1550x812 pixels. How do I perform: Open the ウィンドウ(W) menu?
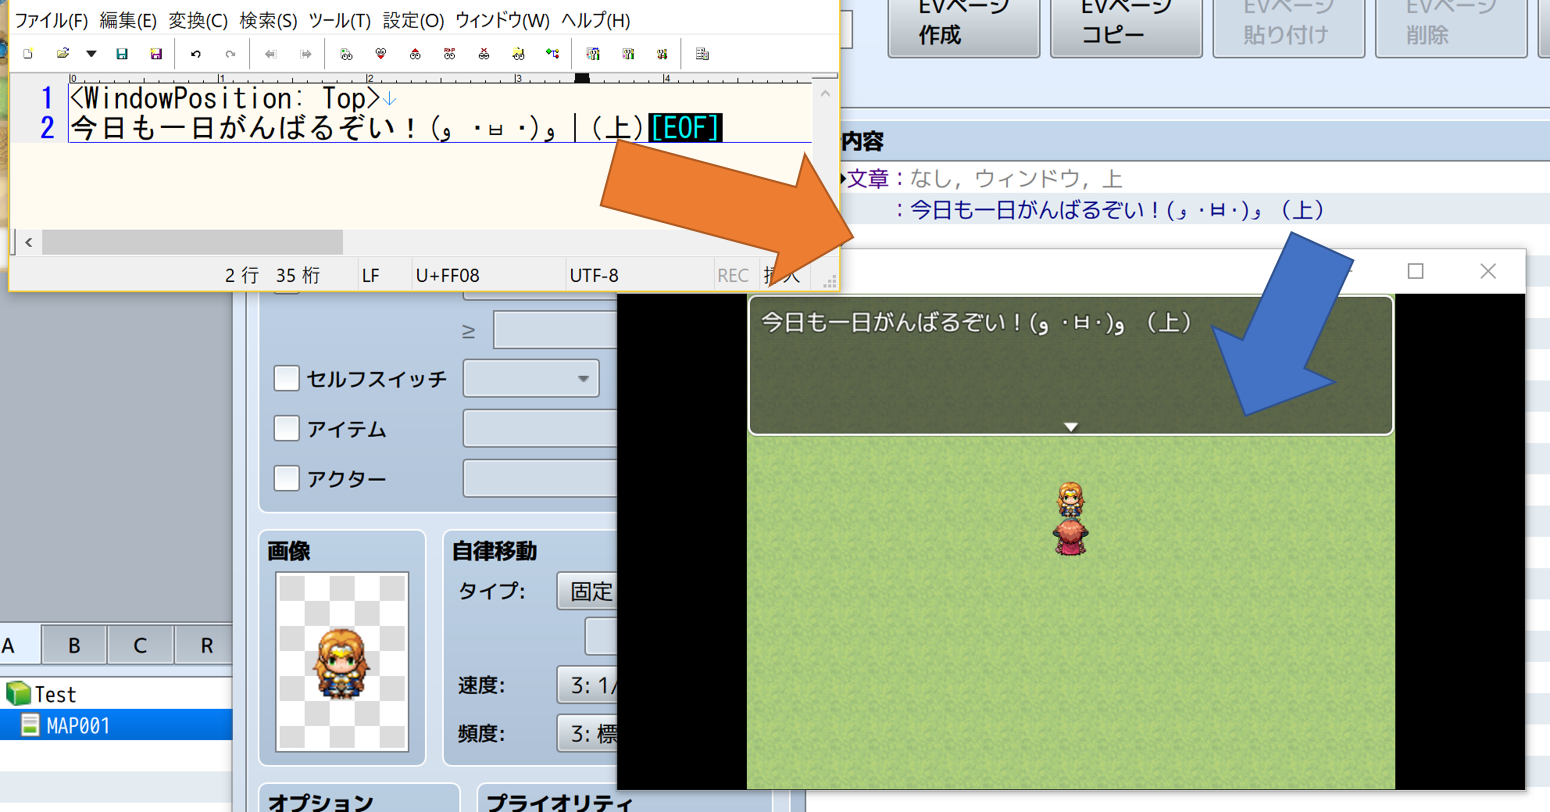(502, 20)
